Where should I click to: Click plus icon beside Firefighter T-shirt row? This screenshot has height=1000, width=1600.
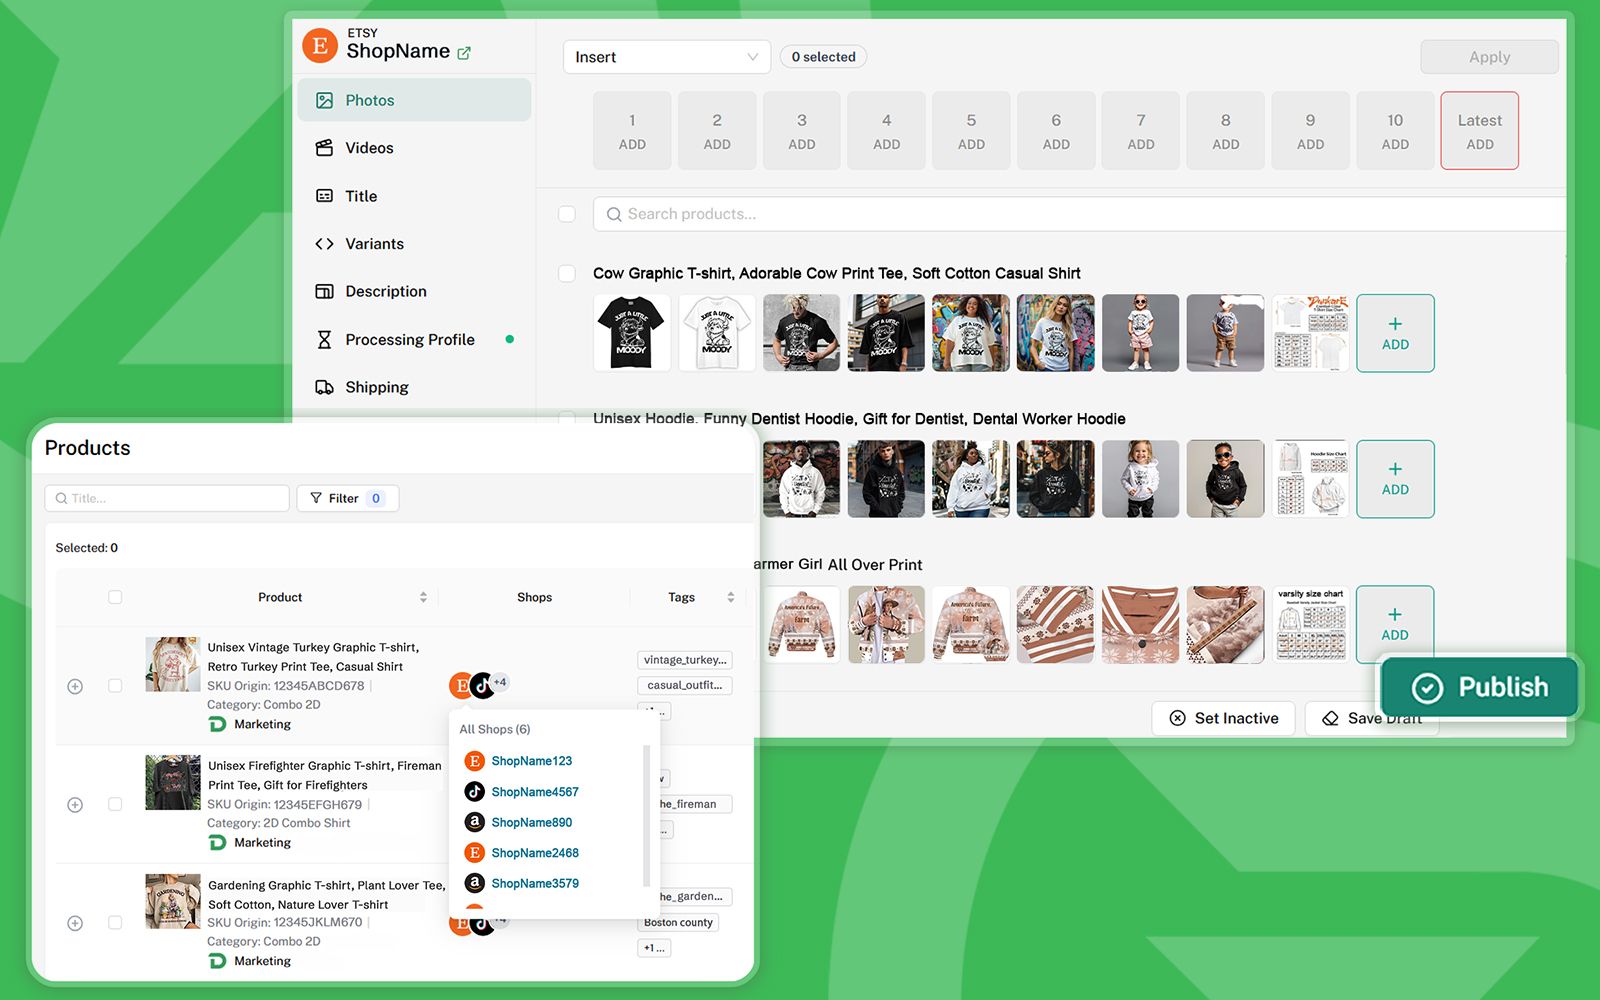(75, 805)
